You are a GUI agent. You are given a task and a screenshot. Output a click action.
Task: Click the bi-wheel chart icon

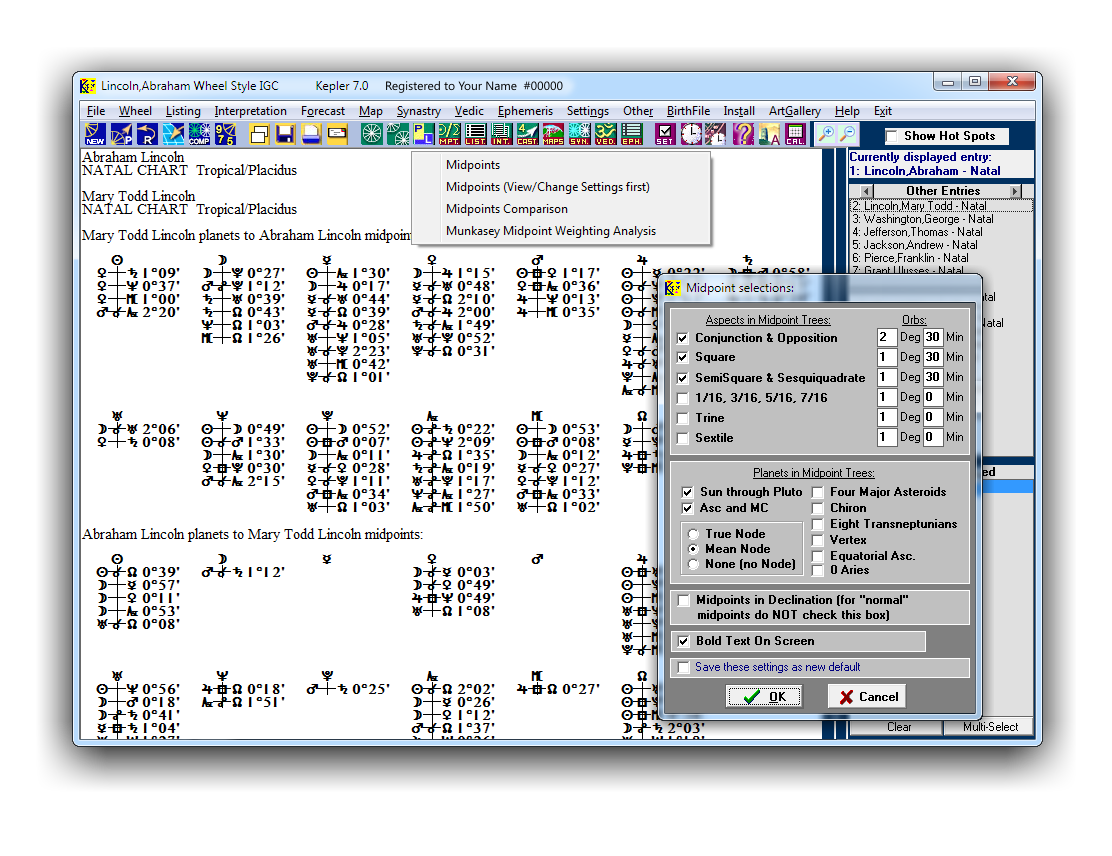397,134
